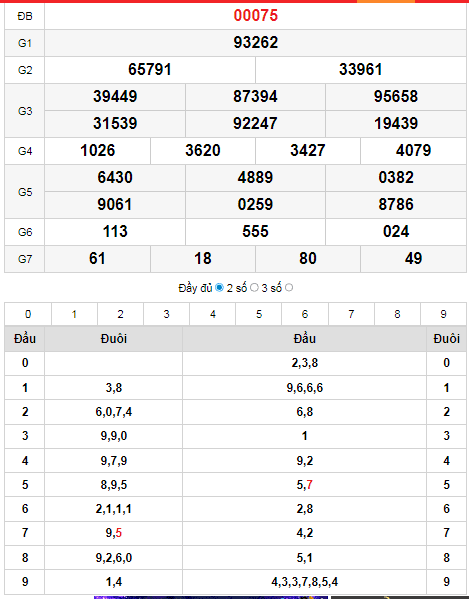Click the G7 prize number 80
The width and height of the screenshot is (469, 599).
(x=308, y=259)
